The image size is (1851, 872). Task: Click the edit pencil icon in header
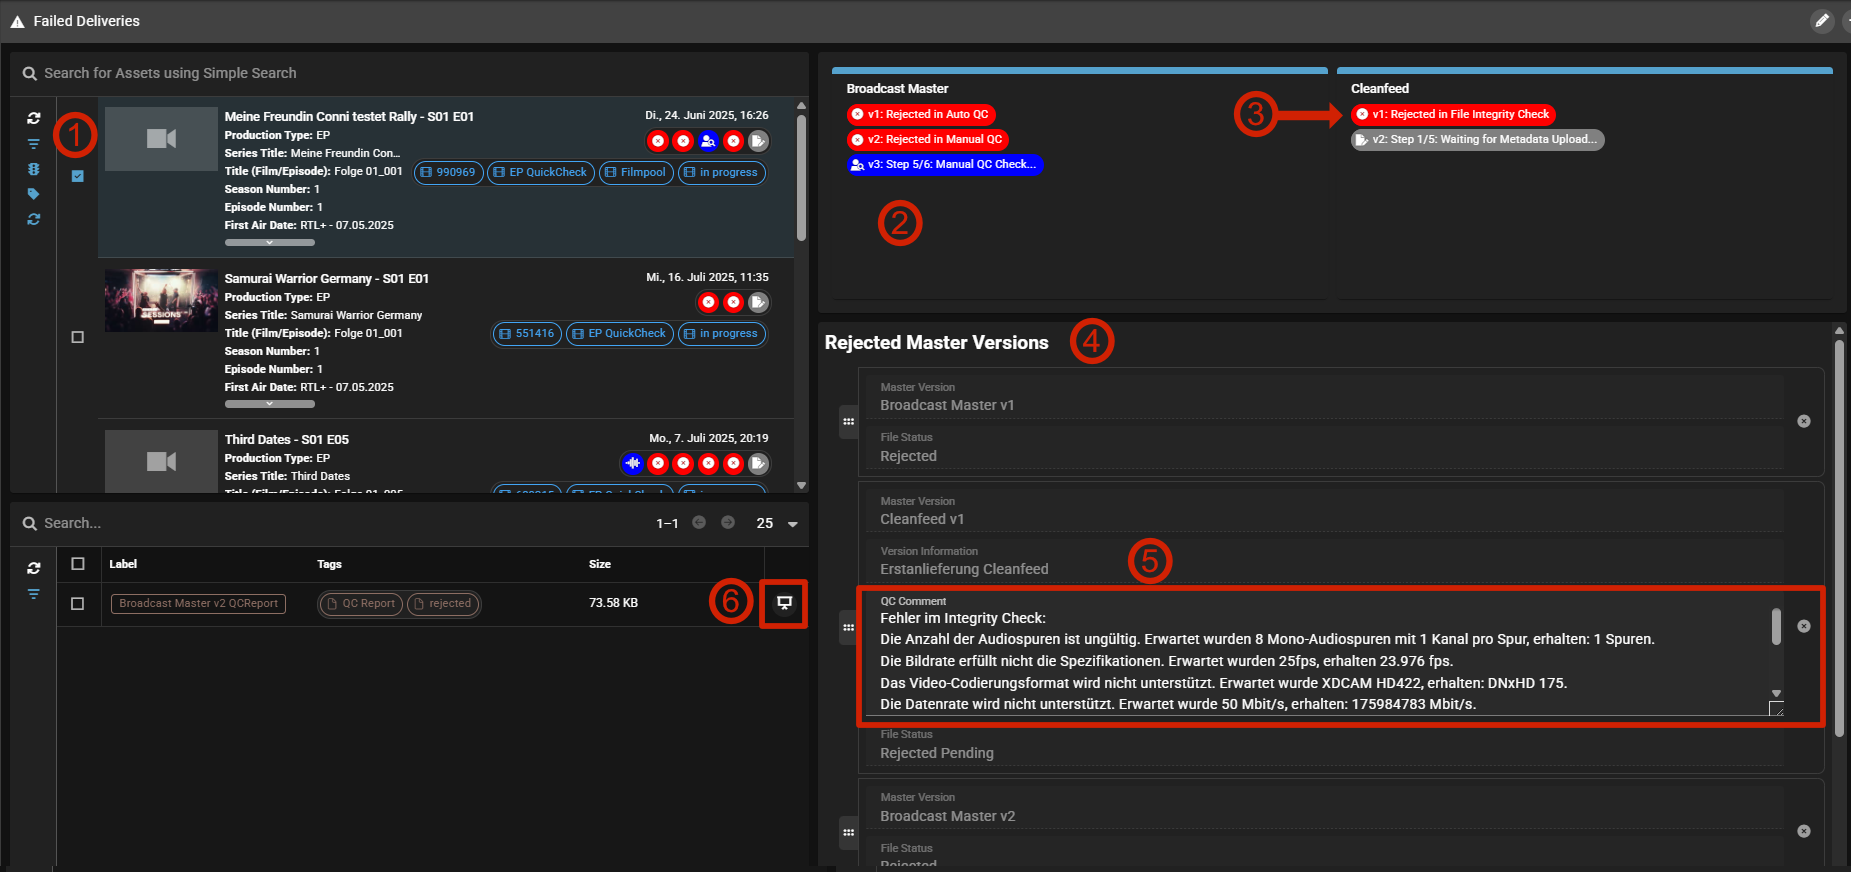click(x=1822, y=21)
